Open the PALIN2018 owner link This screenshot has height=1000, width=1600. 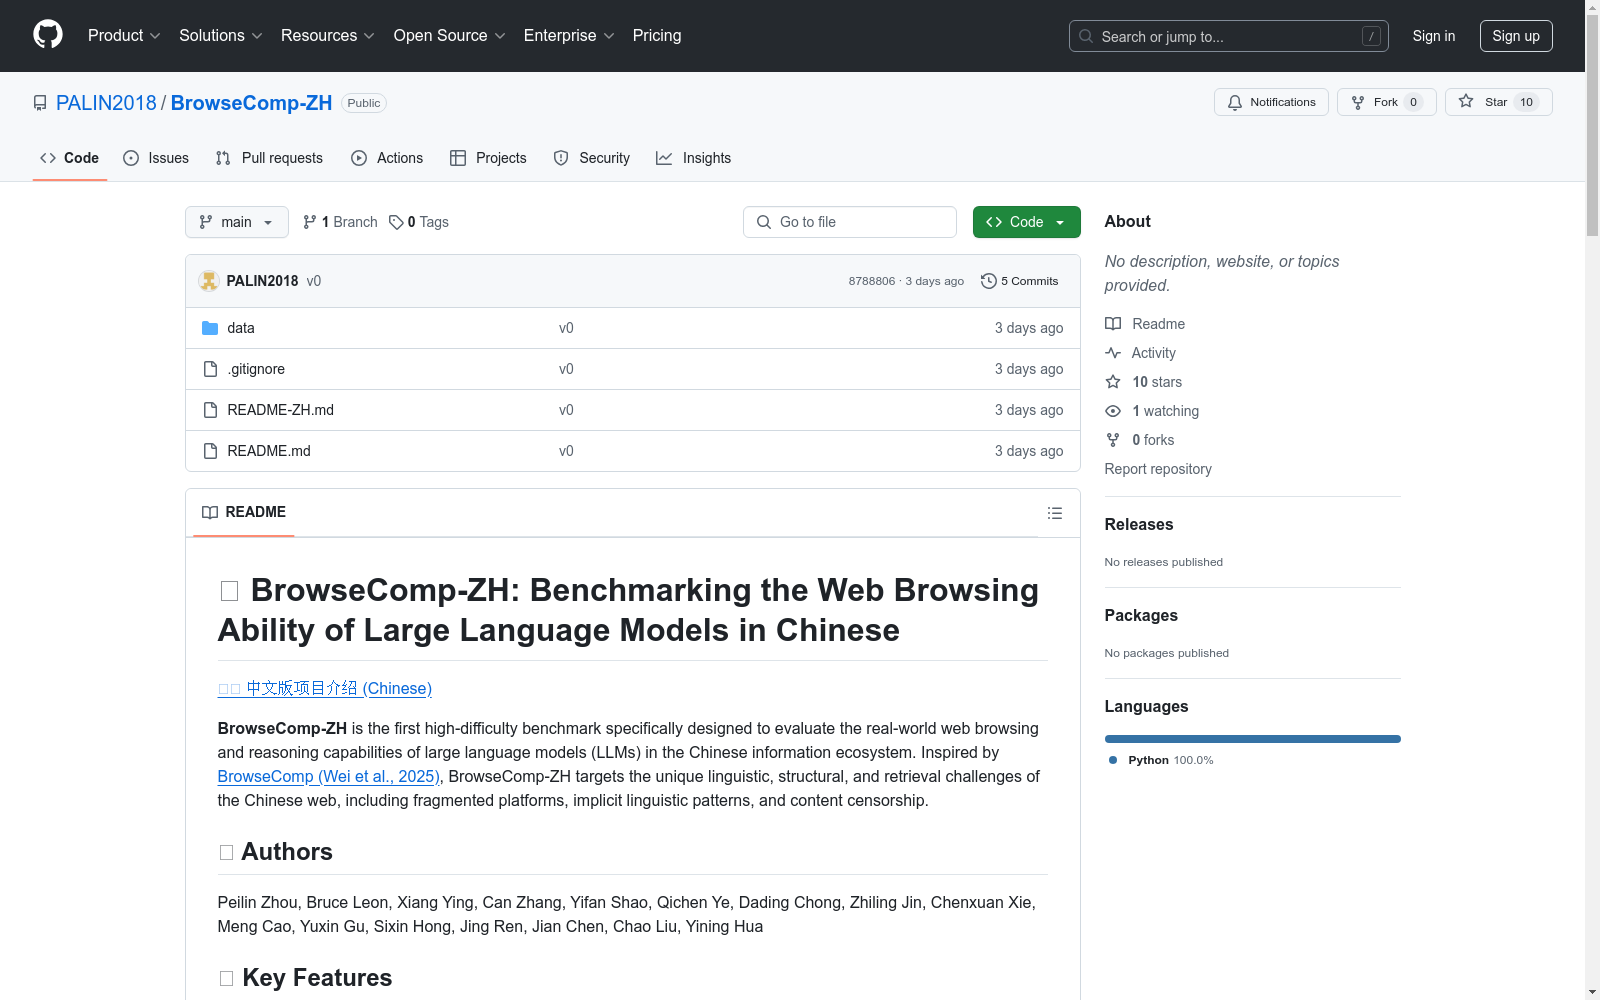coord(106,103)
